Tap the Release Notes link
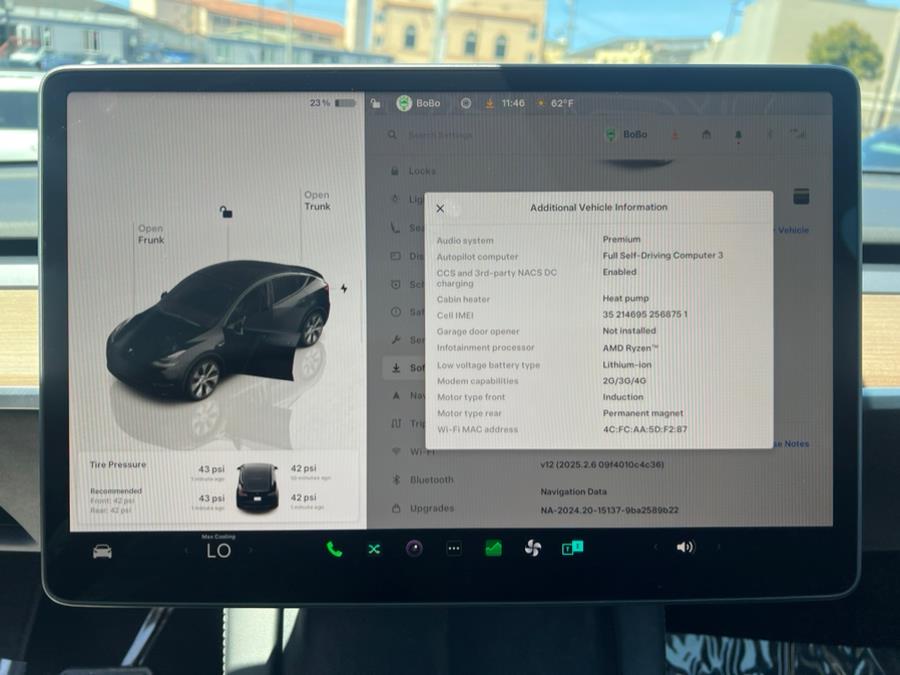Screen dimensions: 900x675 792,444
